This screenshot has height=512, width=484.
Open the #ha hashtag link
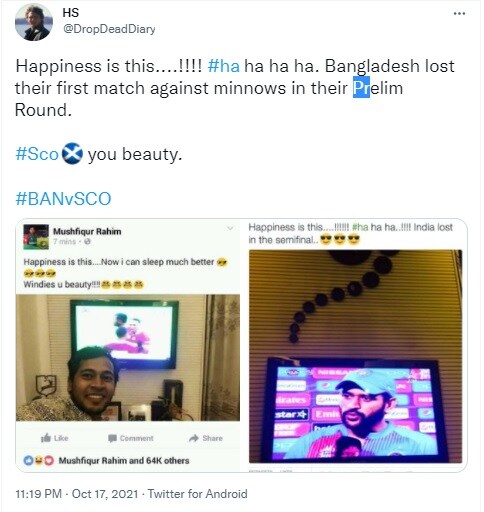(x=224, y=66)
